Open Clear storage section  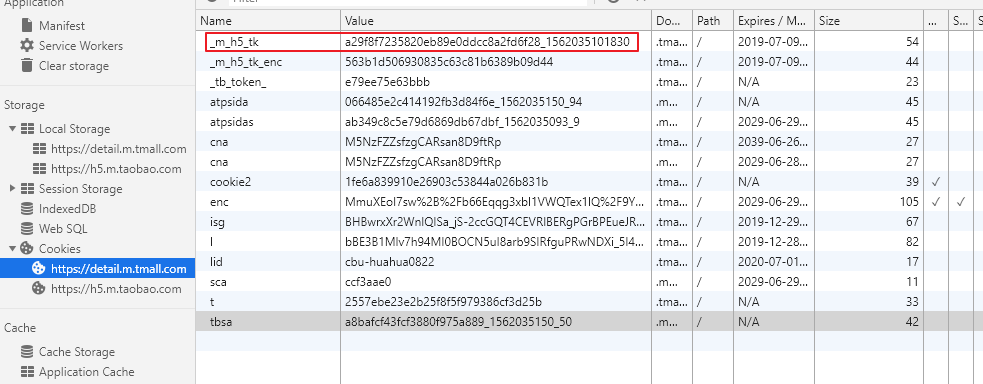[x=73, y=66]
